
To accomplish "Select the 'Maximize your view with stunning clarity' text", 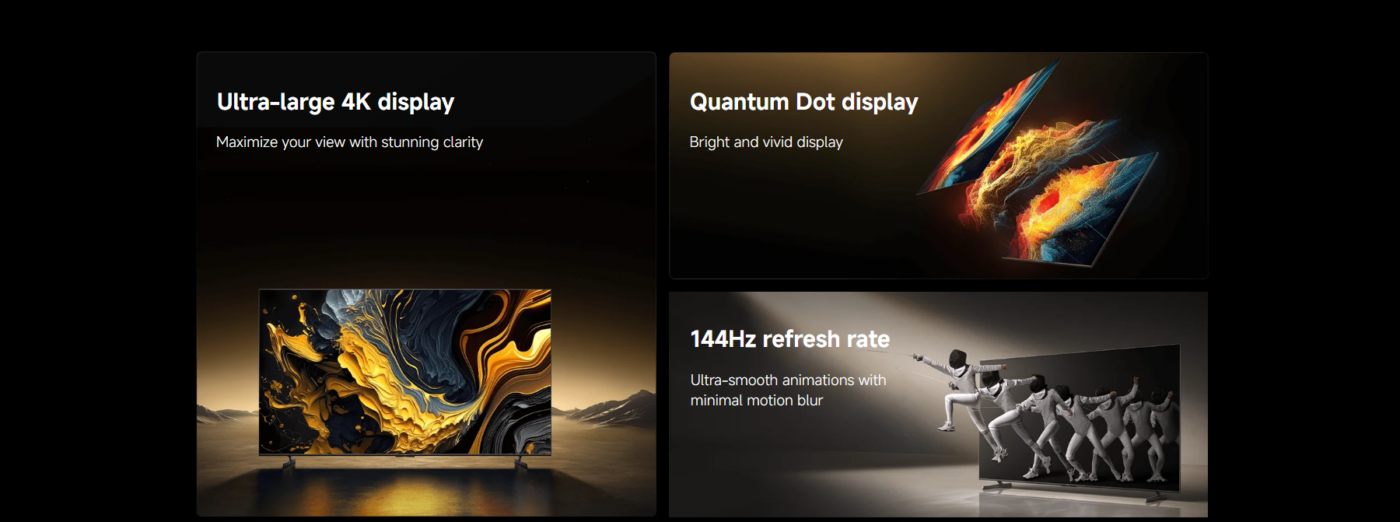I will click(349, 142).
